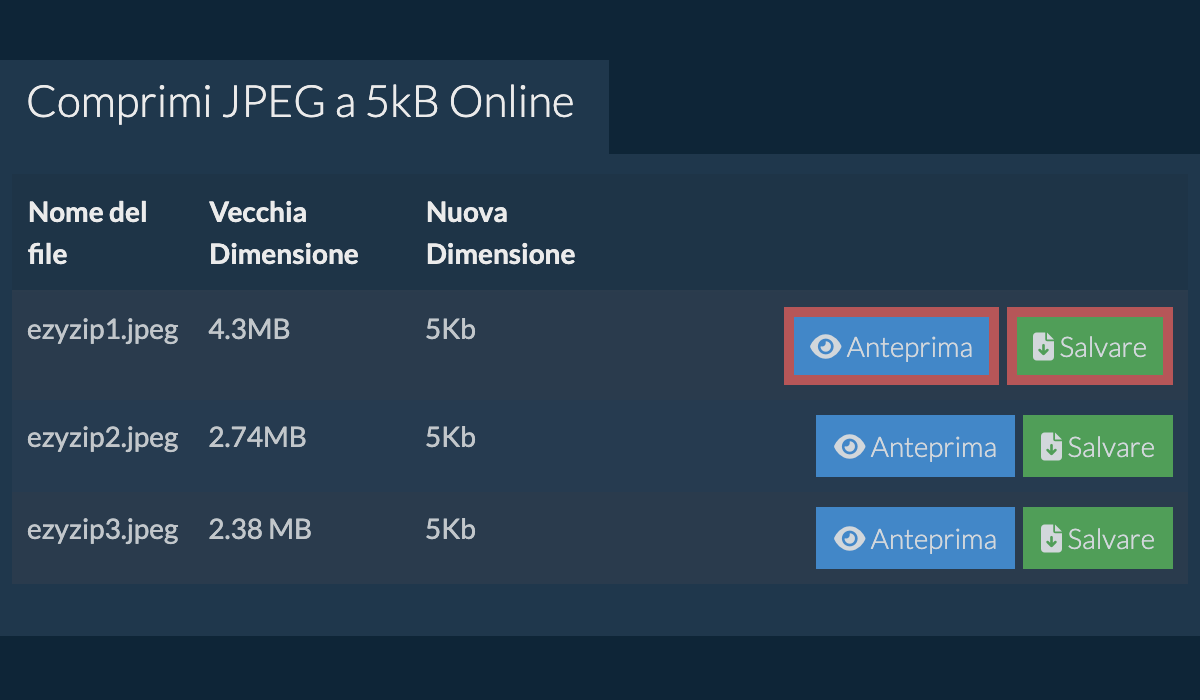Click the Nome del file column header
This screenshot has height=700, width=1200.
88,233
